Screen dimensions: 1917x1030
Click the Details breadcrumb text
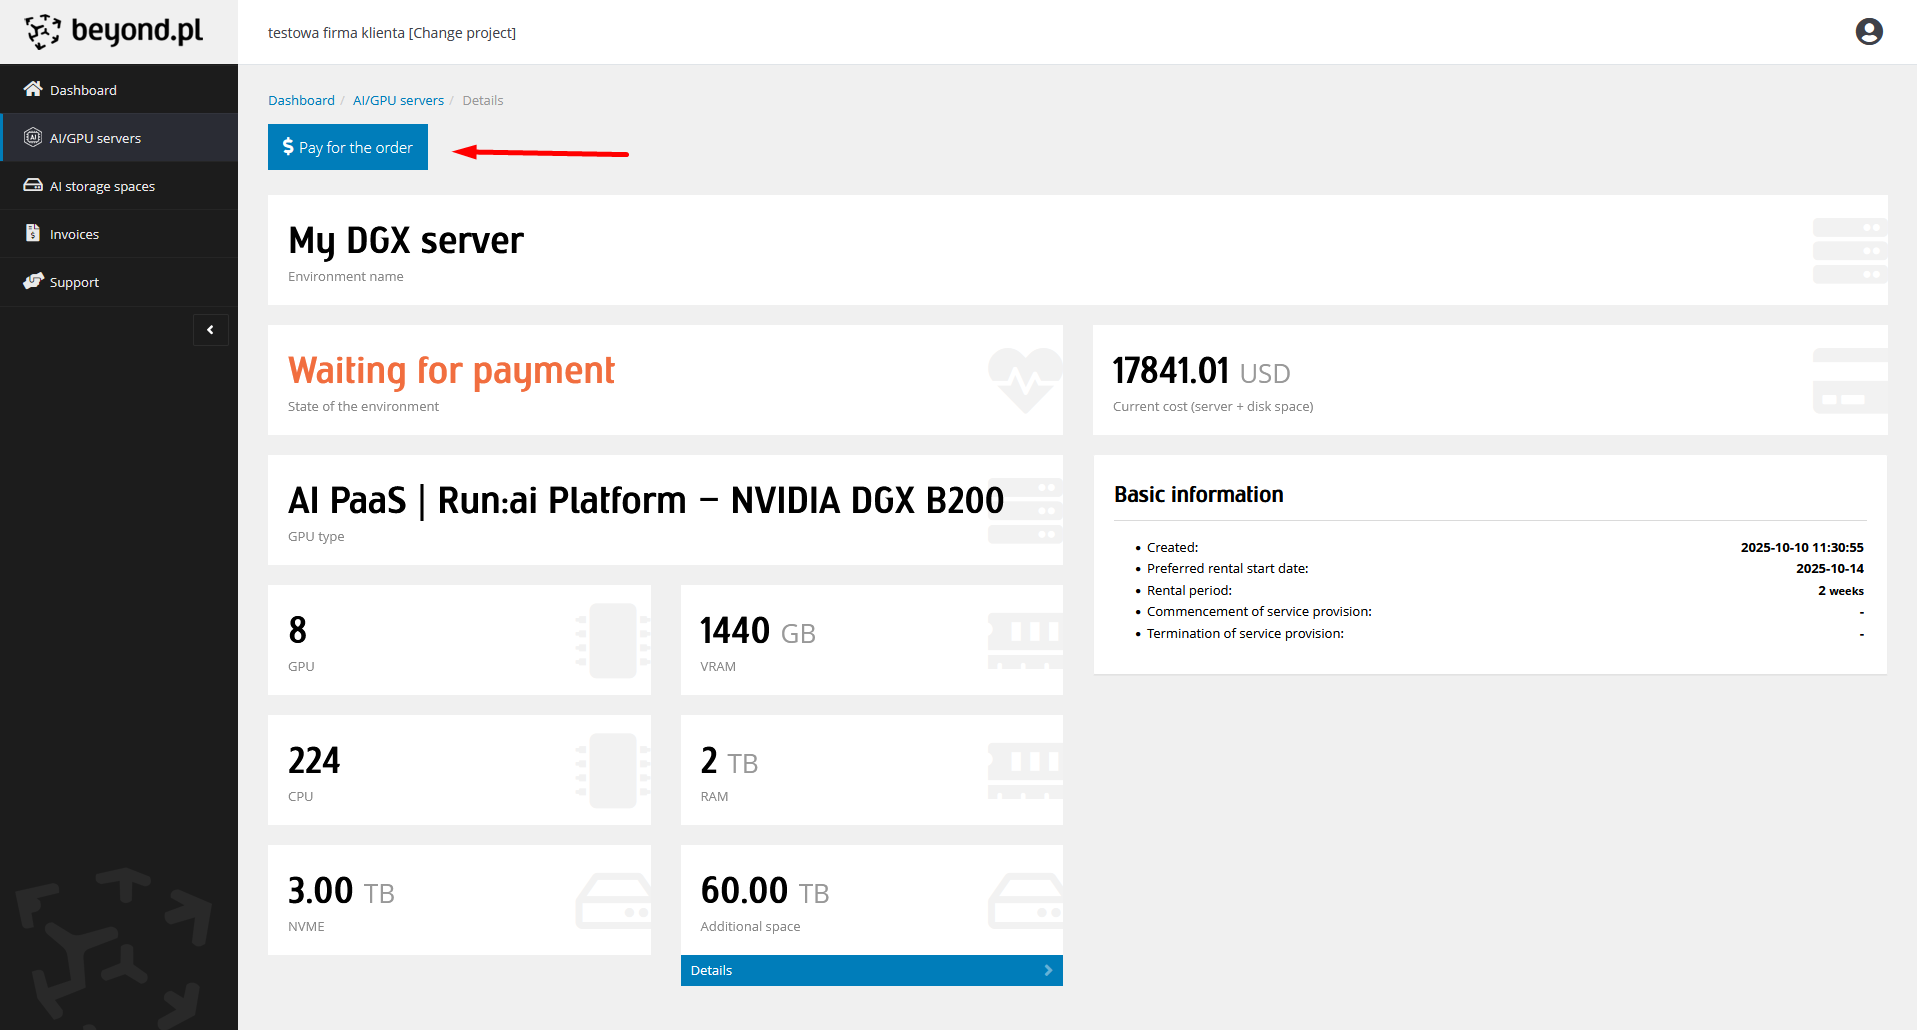pyautogui.click(x=483, y=100)
